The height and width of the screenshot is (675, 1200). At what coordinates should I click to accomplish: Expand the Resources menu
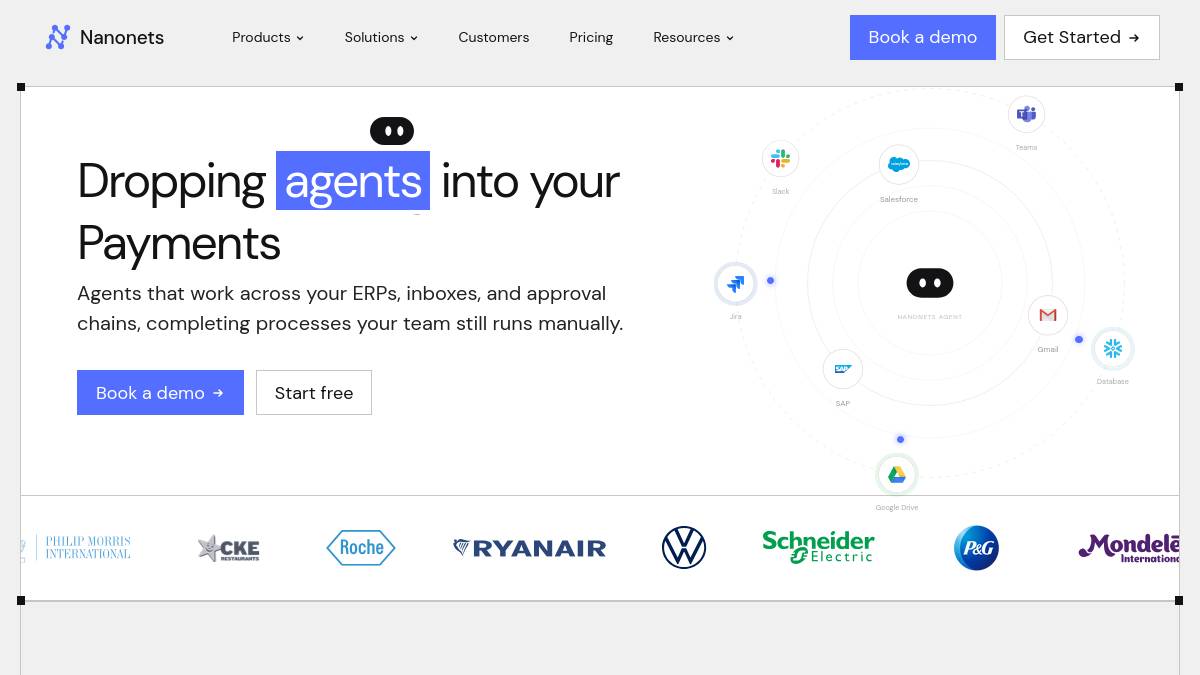tap(693, 37)
